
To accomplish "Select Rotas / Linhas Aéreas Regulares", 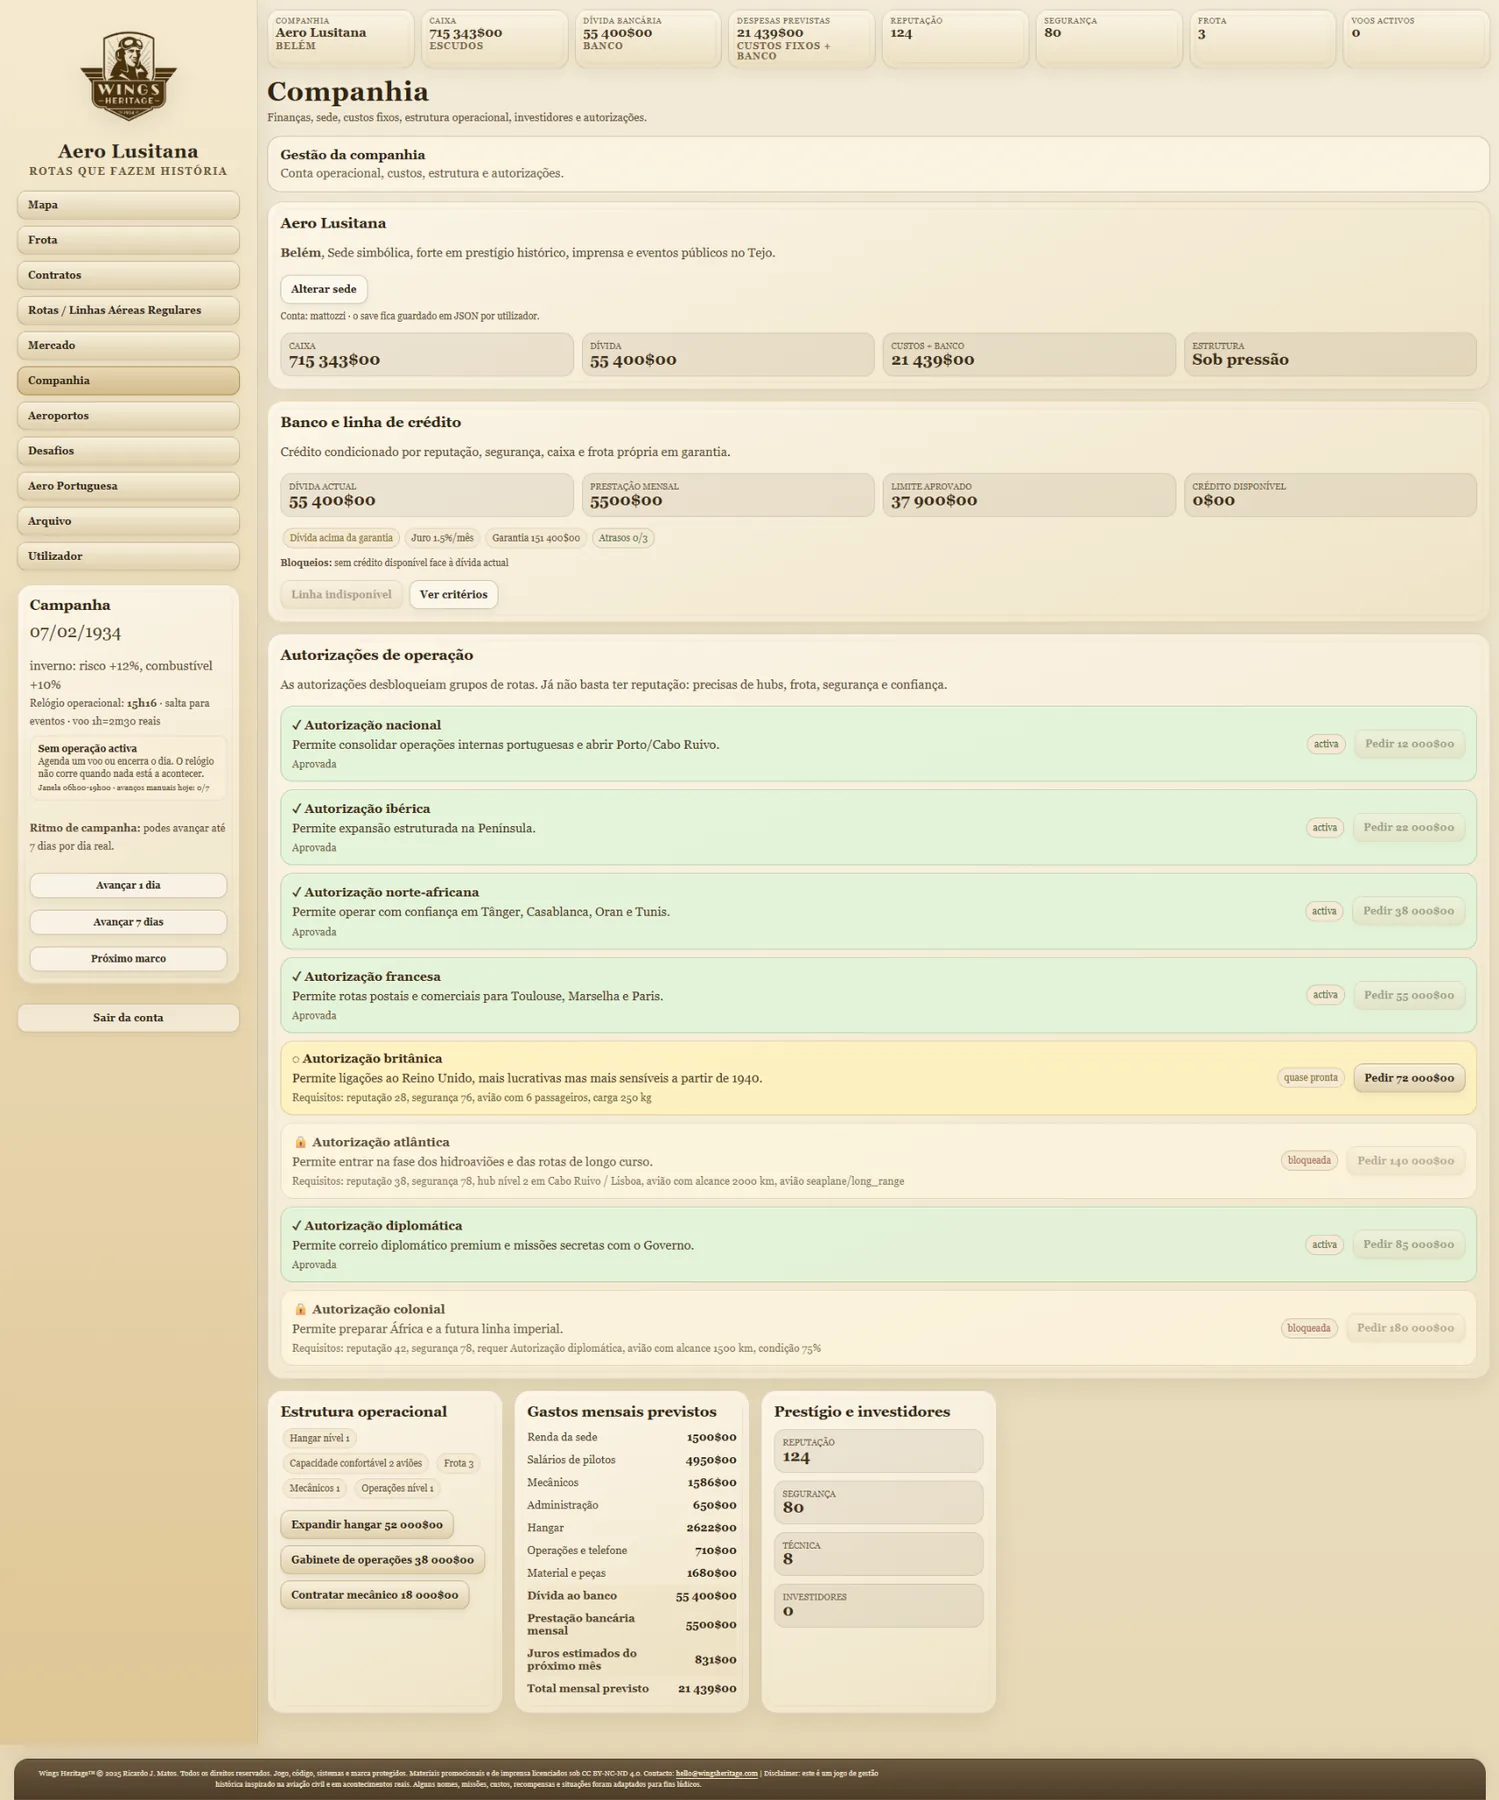I will [128, 310].
